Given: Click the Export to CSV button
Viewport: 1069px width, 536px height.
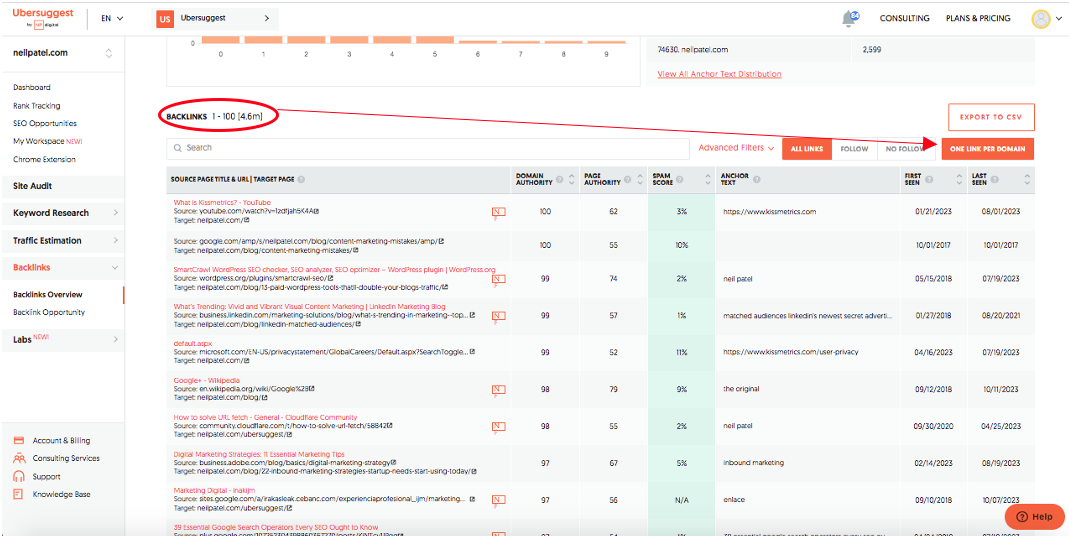Looking at the screenshot, I should pos(990,117).
